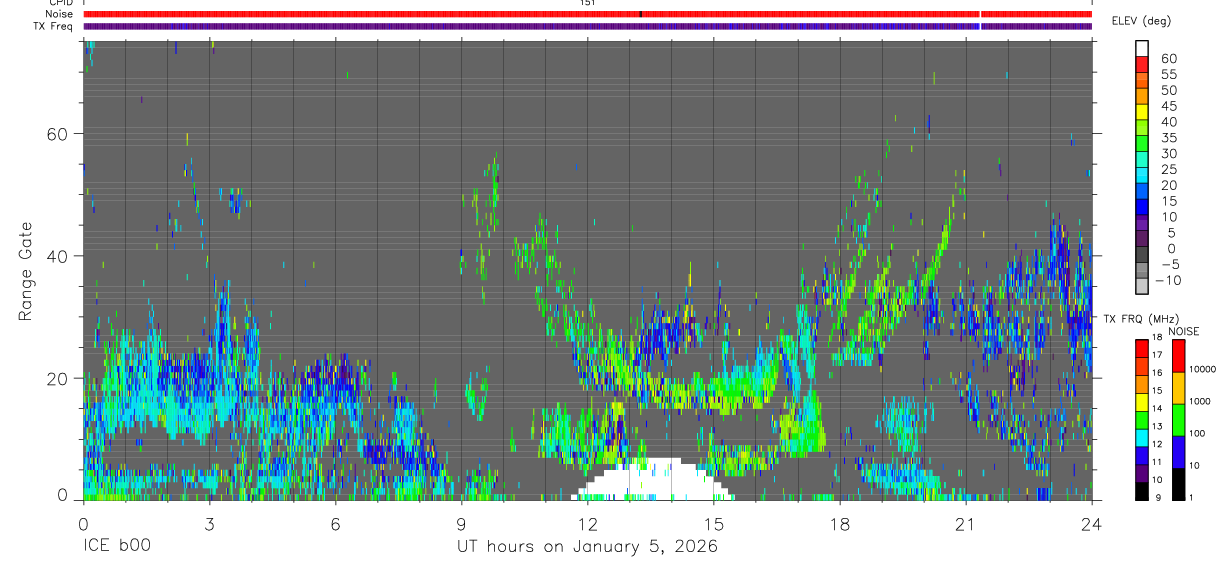Click the NOISE colorbar value '10000'
Screen dimensions: 1228x567
point(1205,369)
